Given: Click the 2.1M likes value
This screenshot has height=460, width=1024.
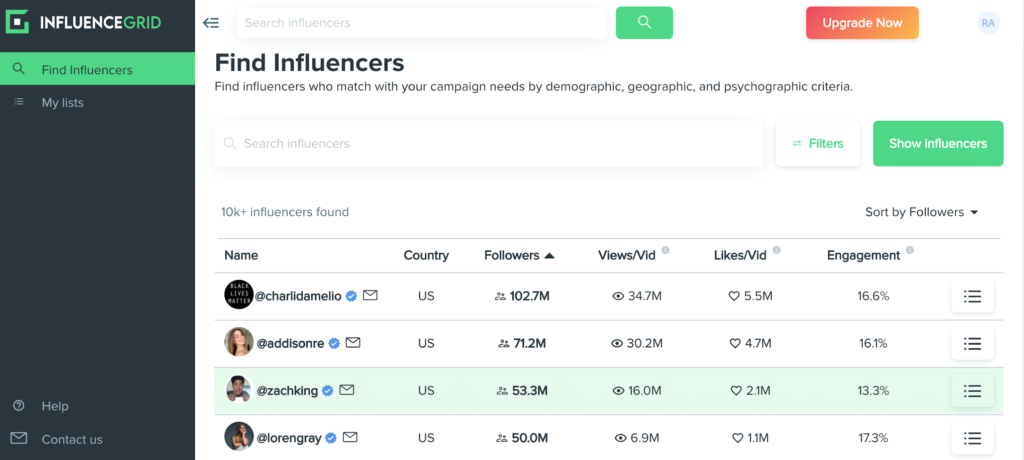Looking at the screenshot, I should (758, 391).
